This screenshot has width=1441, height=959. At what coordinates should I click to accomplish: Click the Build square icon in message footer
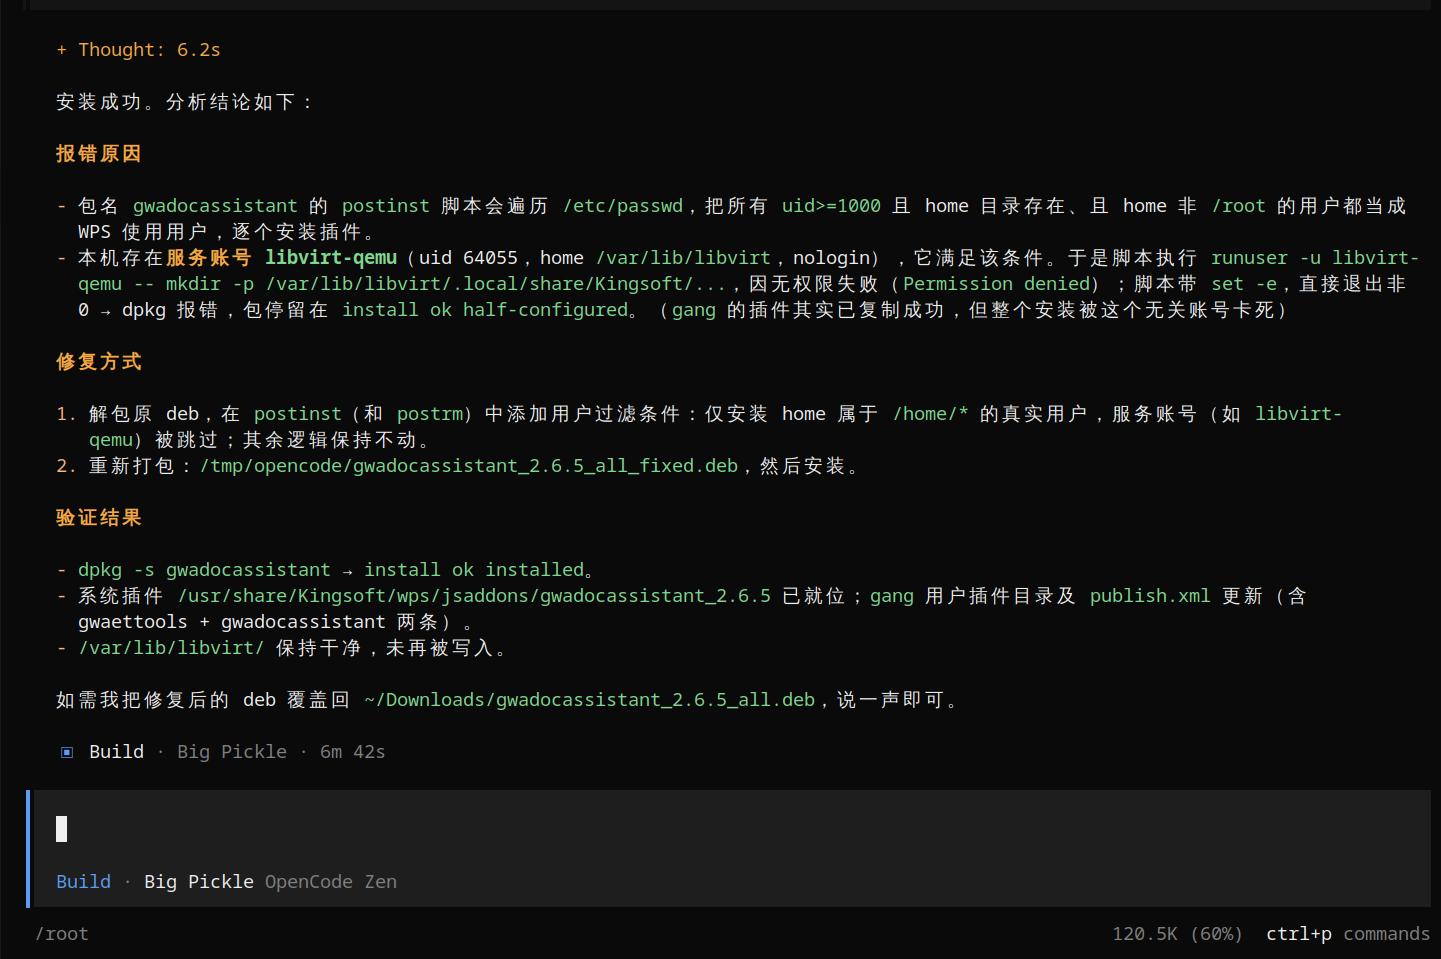point(67,752)
